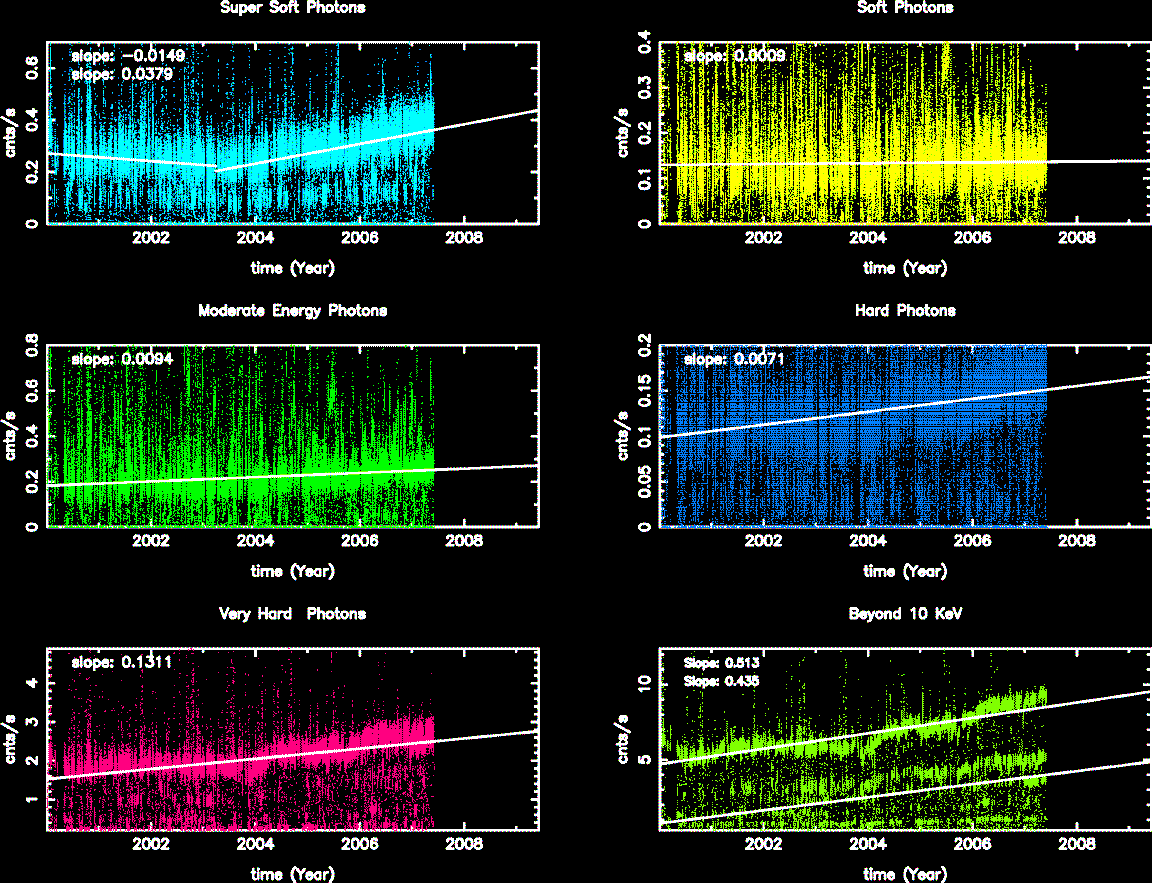Click the "Slope: 0.513" label
Viewport: 1152px width, 883px height.
click(x=720, y=662)
